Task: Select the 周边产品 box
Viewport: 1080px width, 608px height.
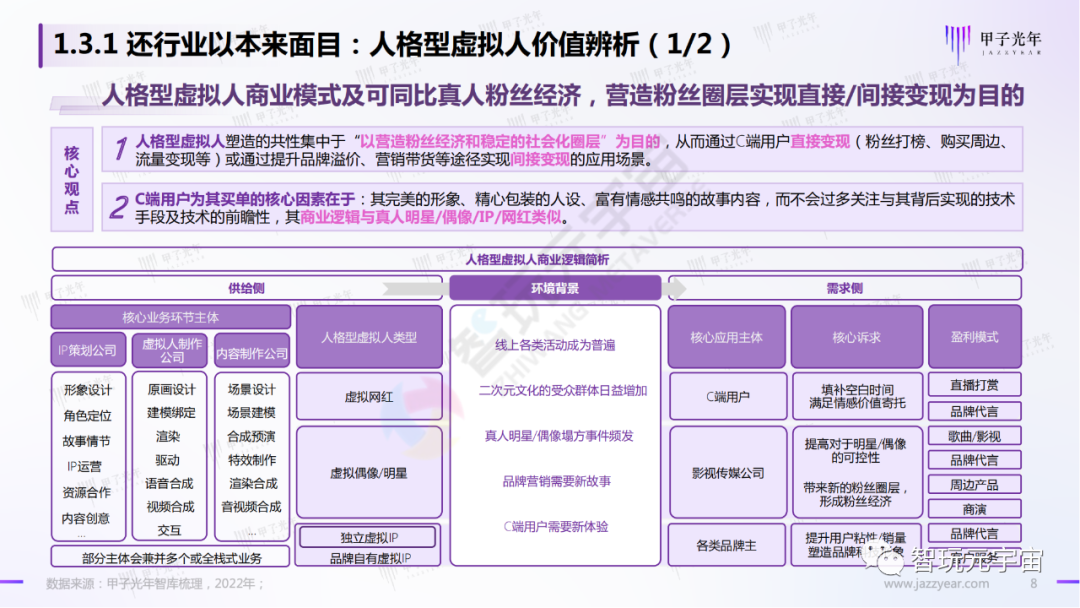Action: point(975,485)
